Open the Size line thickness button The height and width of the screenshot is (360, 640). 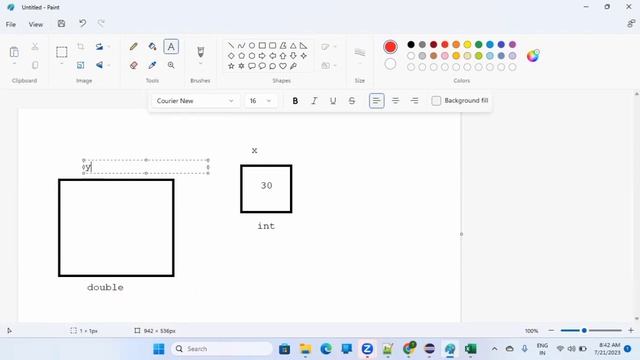pos(360,52)
